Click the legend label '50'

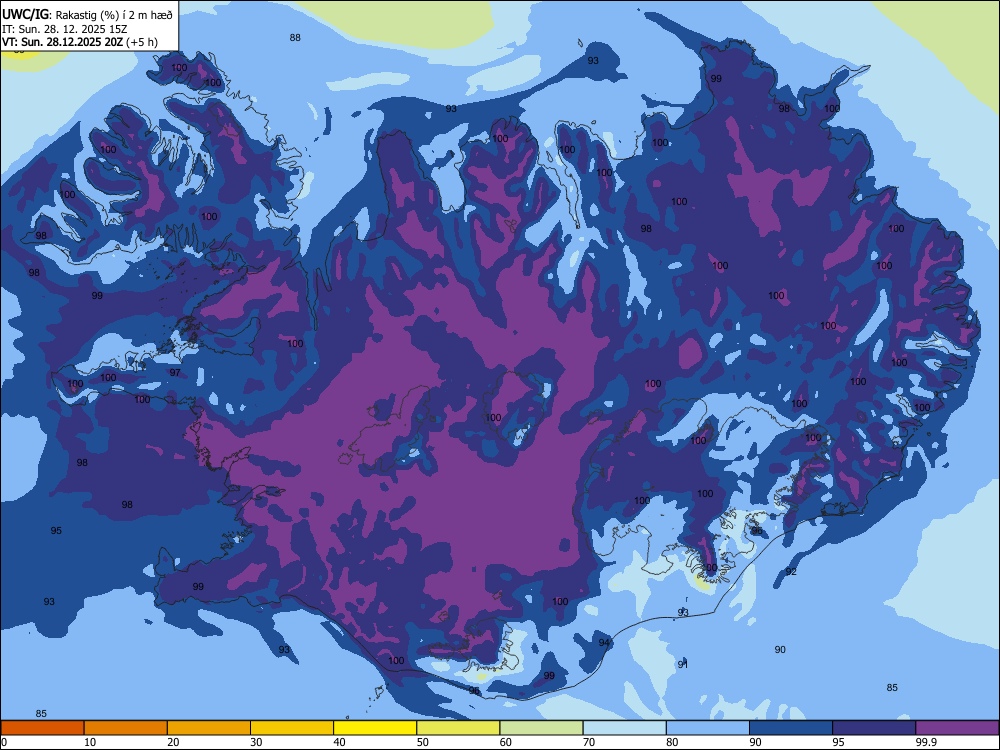pyautogui.click(x=422, y=742)
